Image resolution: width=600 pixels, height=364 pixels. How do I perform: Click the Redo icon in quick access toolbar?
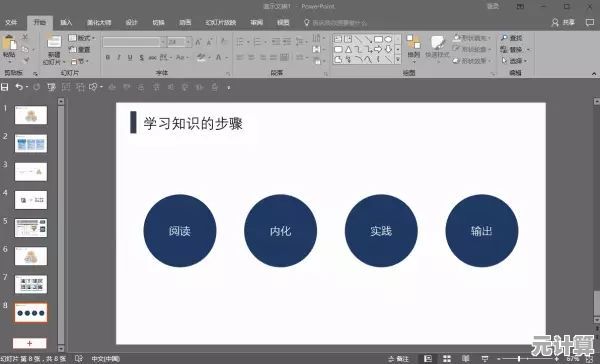pyautogui.click(x=36, y=87)
